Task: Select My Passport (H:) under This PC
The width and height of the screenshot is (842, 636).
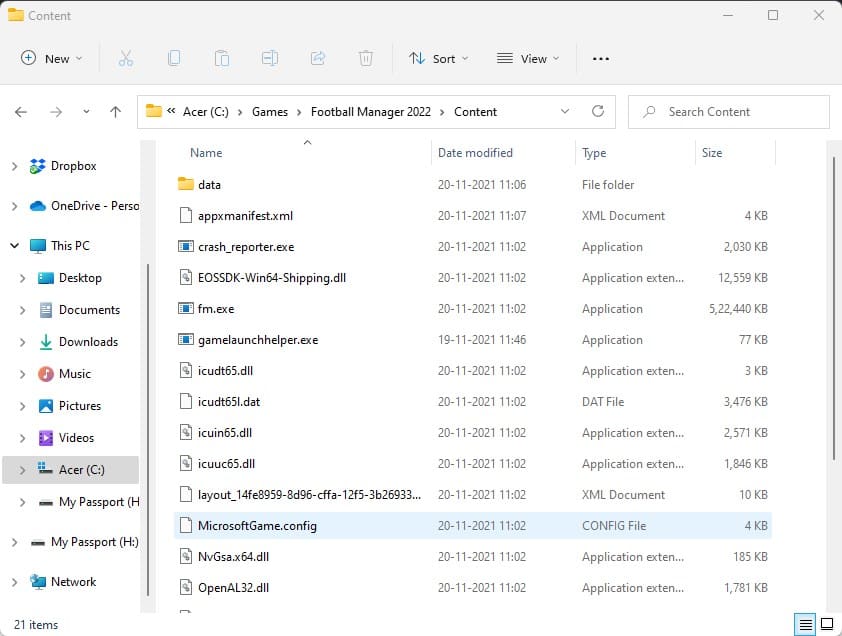Action: (x=99, y=502)
